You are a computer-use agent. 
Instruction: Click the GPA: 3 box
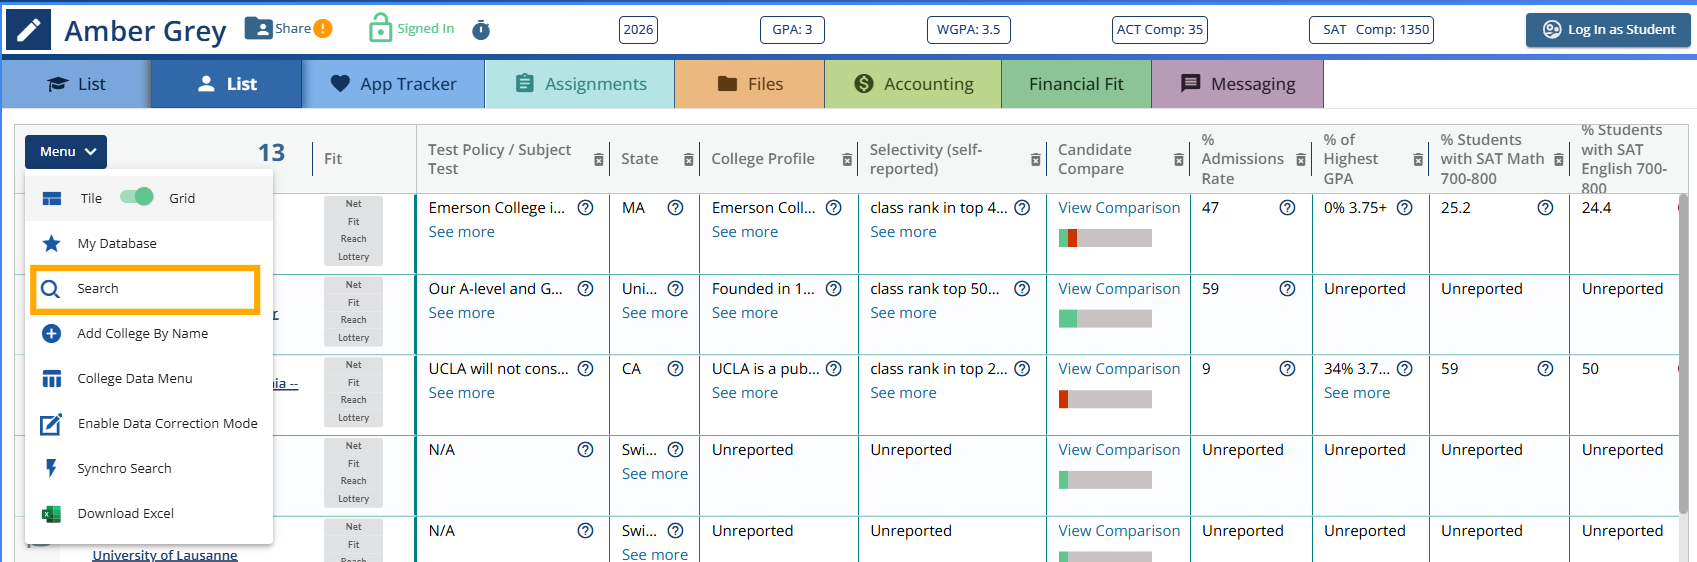click(792, 29)
